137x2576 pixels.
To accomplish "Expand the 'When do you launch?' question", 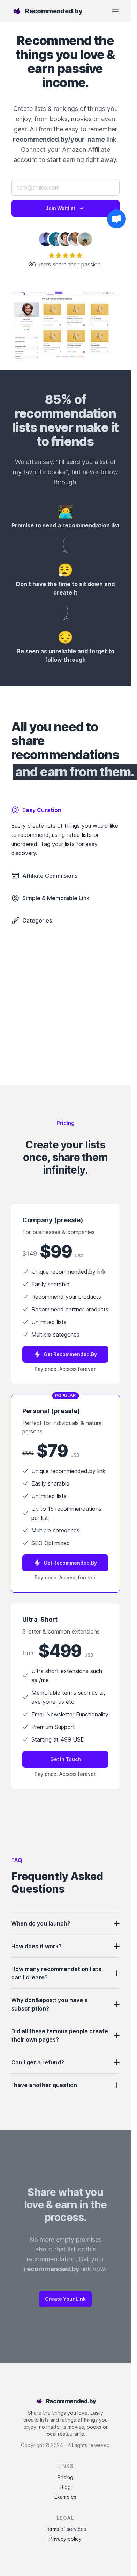I will click(x=65, y=1923).
